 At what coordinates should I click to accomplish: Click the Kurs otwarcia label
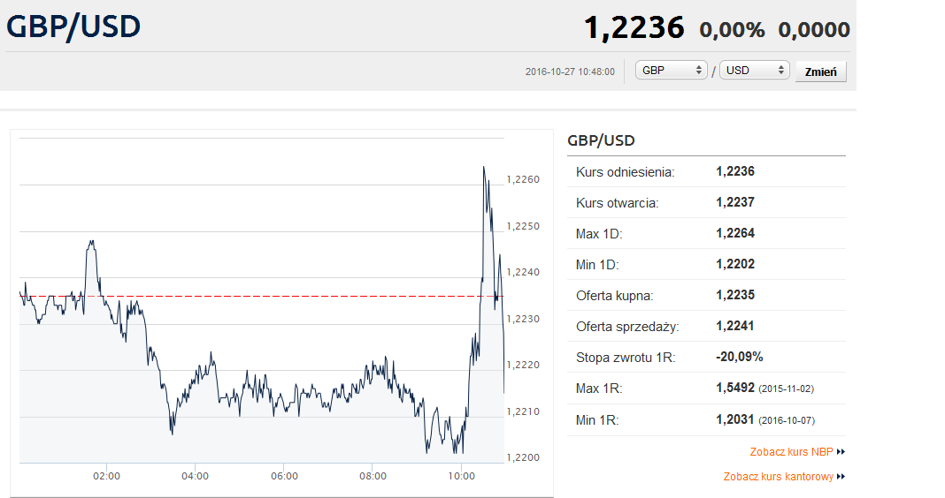(617, 203)
